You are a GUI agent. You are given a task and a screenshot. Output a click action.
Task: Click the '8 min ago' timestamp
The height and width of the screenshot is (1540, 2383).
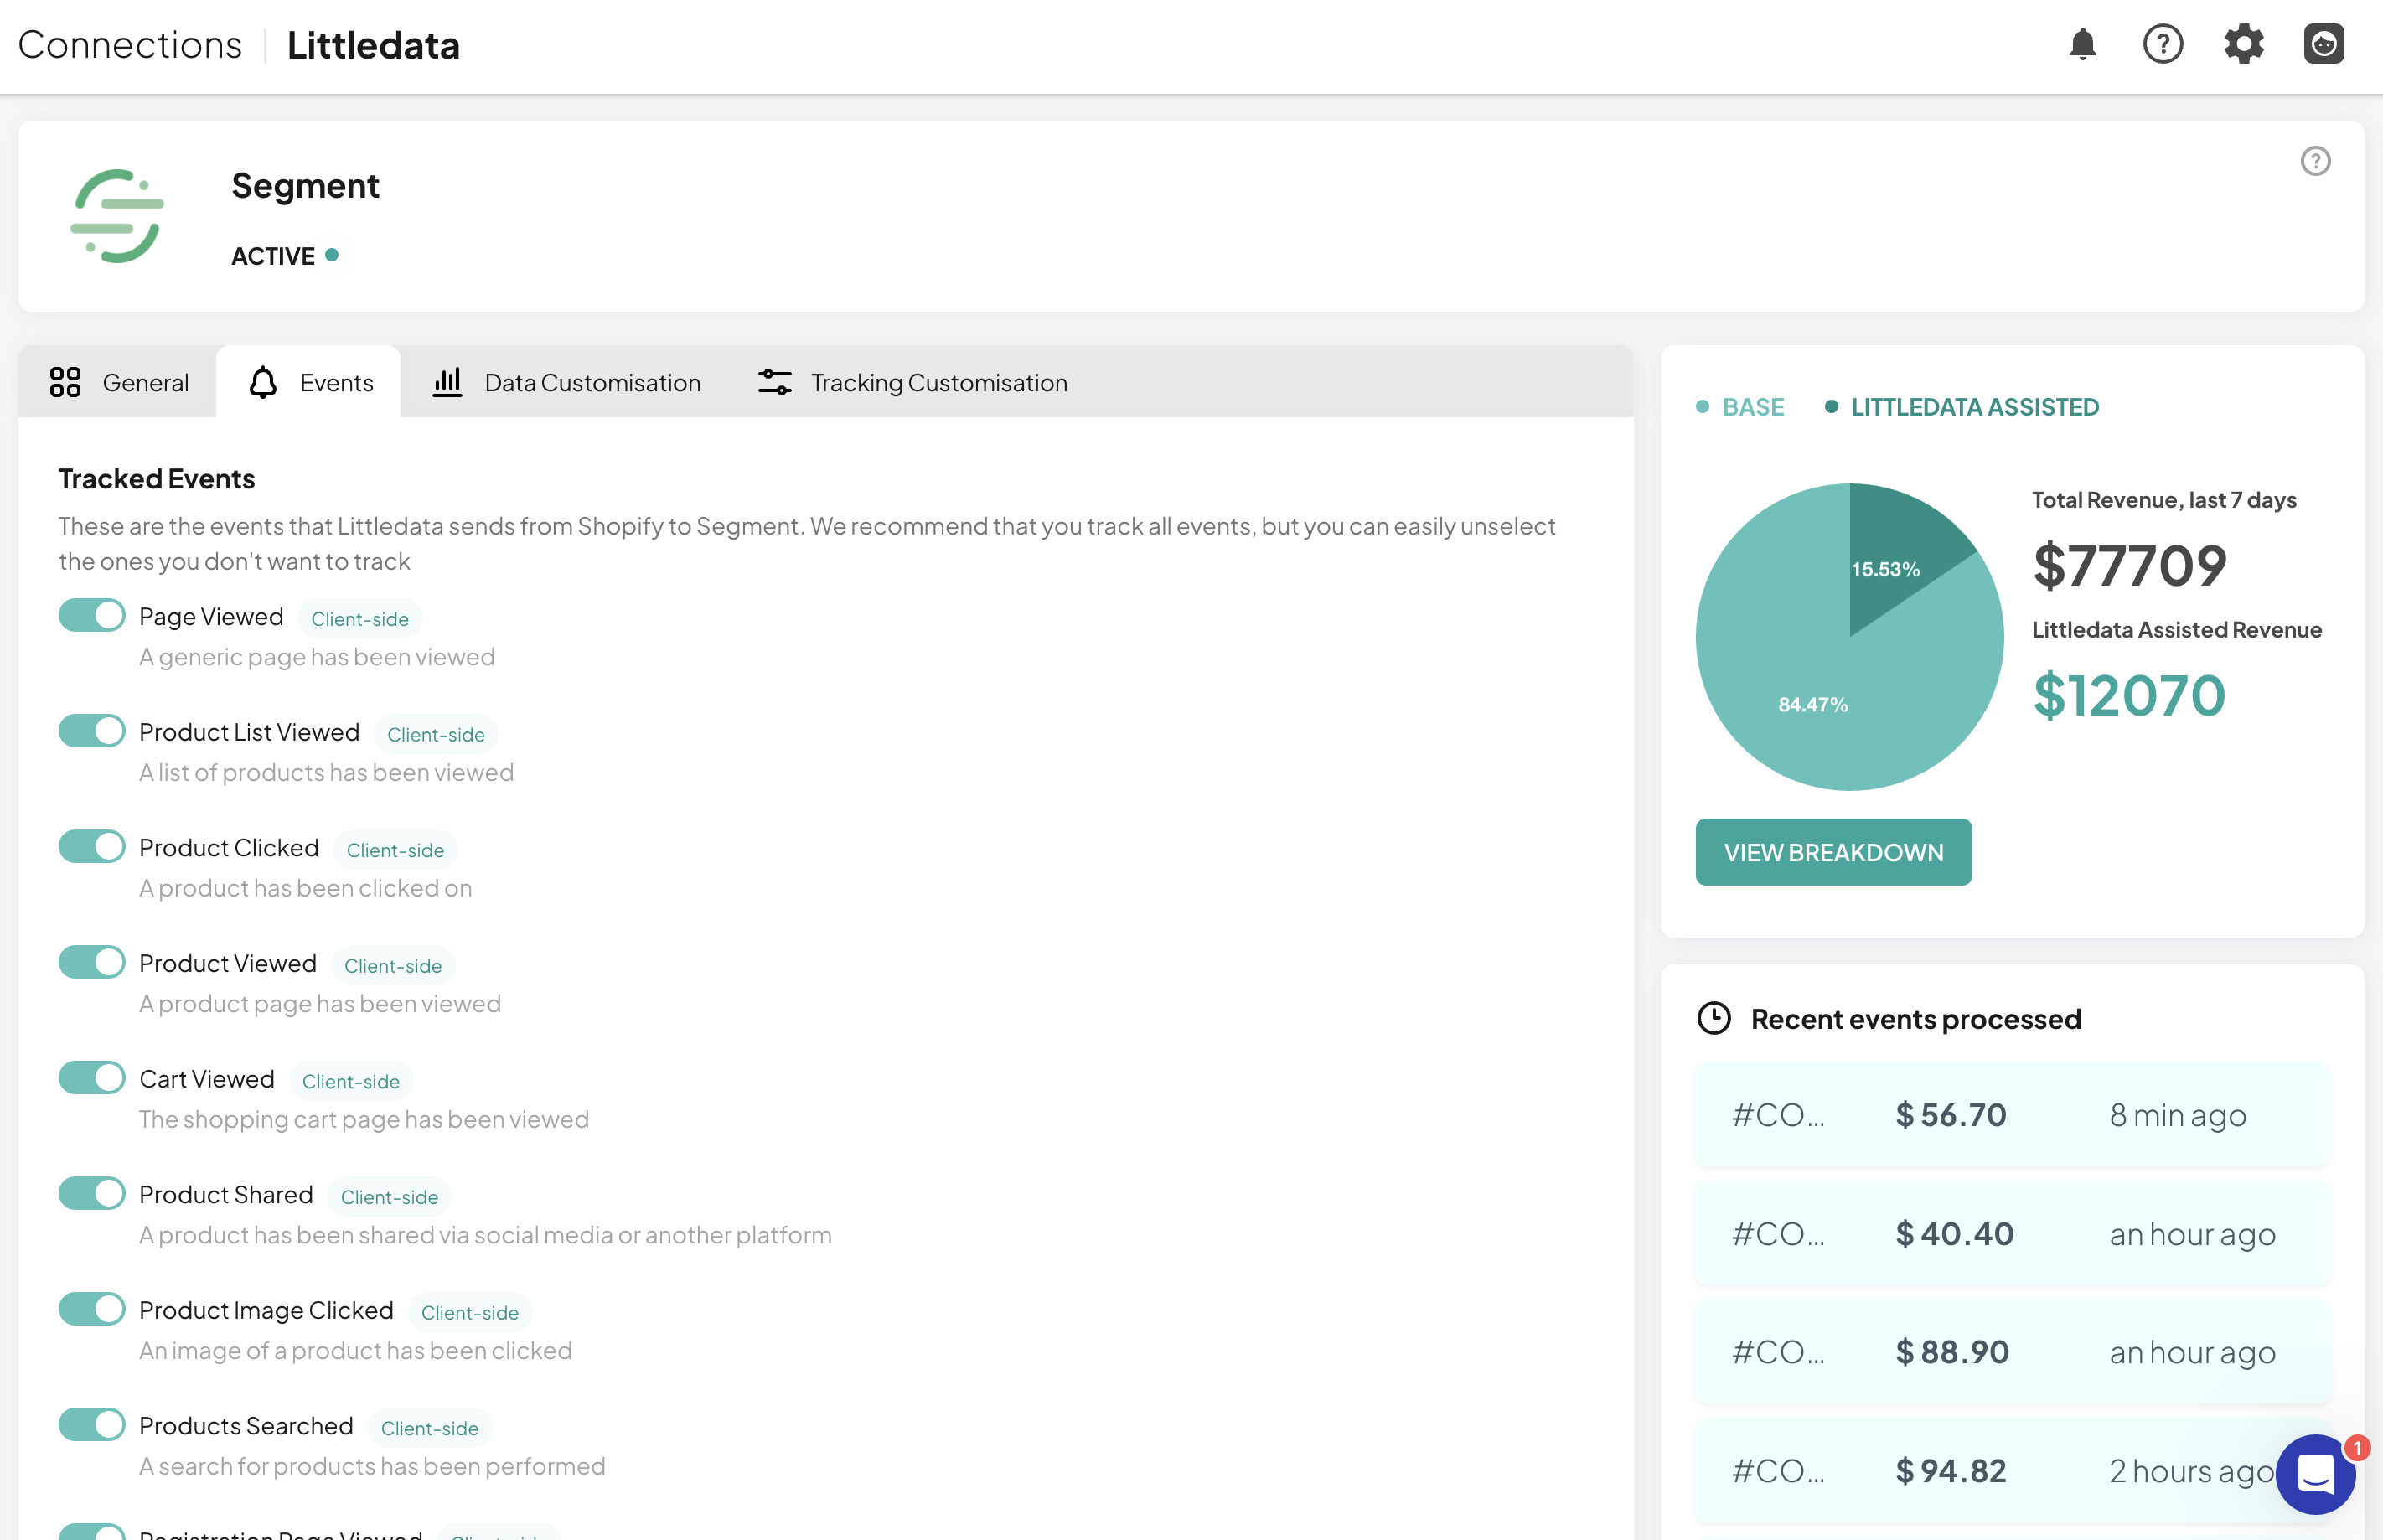2178,1115
